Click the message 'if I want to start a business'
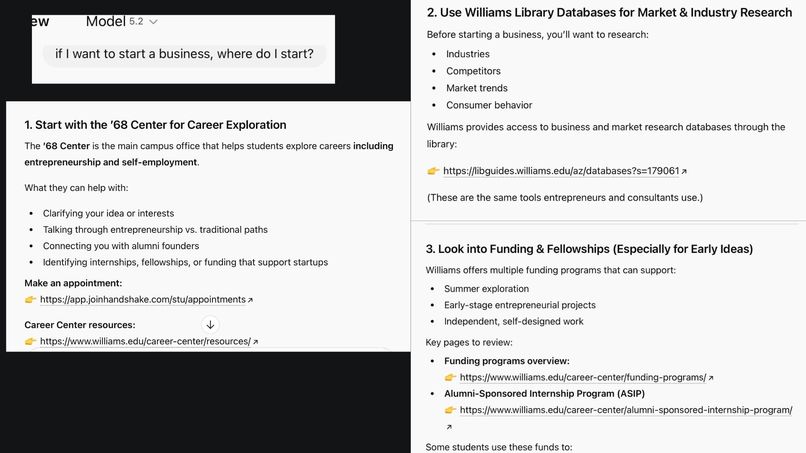The image size is (806, 453). pos(184,54)
